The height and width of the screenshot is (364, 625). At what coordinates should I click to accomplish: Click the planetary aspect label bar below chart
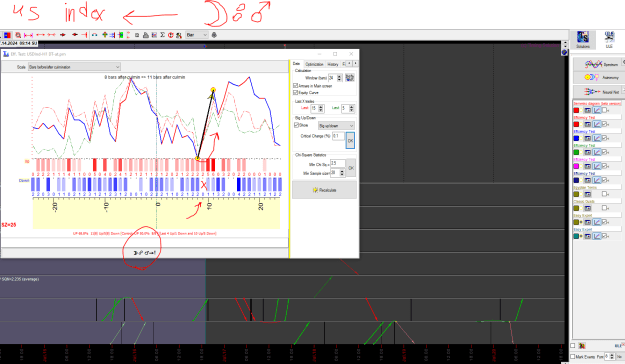point(144,252)
